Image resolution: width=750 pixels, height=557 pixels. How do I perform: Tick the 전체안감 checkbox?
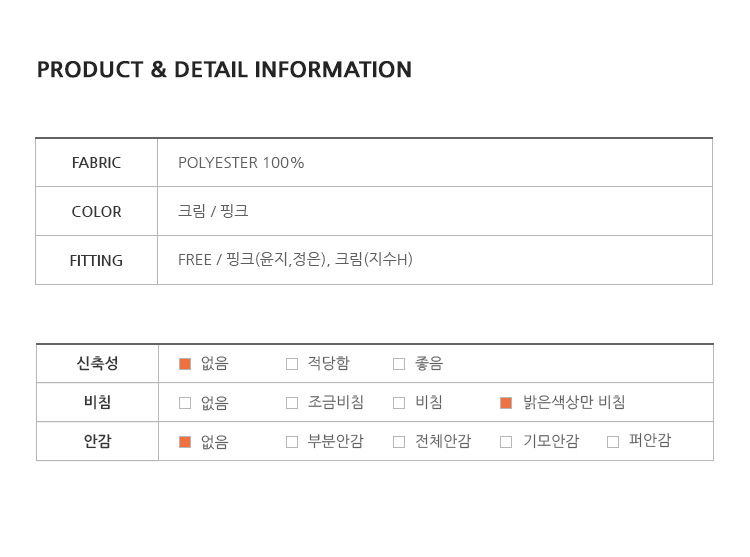[x=399, y=441]
